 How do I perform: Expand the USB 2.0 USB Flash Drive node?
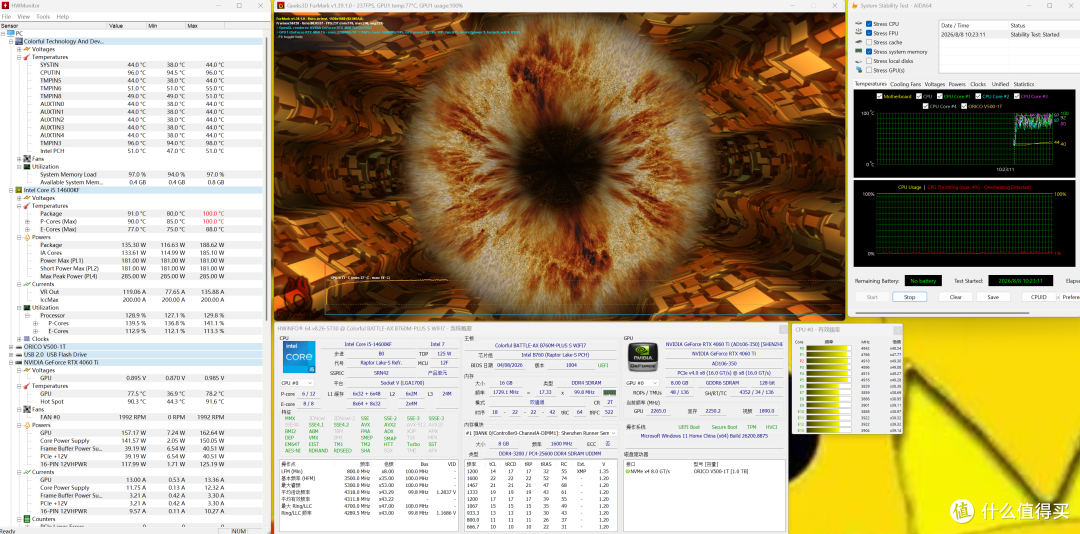(x=11, y=354)
